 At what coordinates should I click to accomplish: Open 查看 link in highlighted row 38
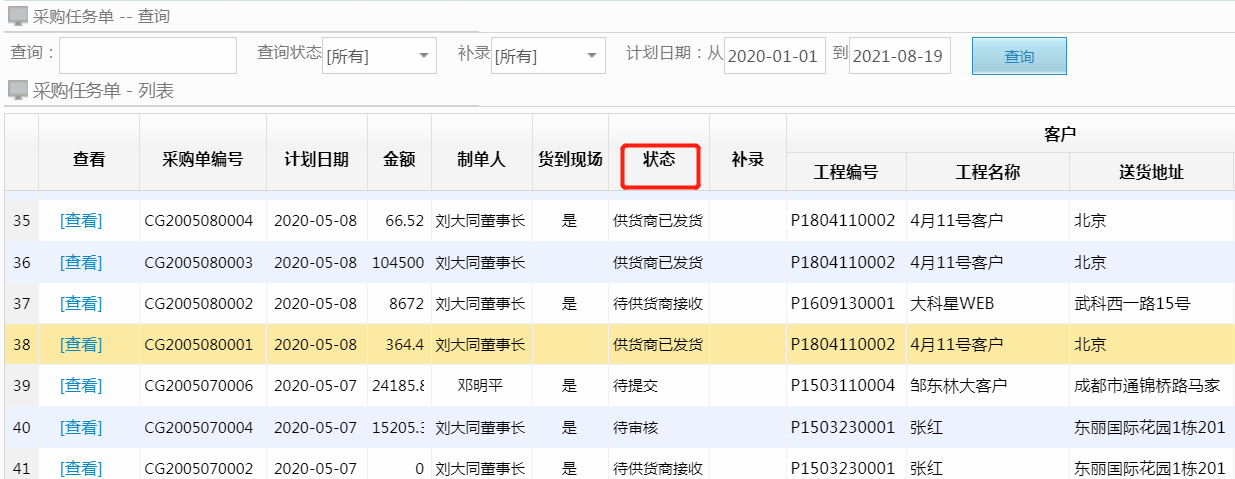(81, 344)
